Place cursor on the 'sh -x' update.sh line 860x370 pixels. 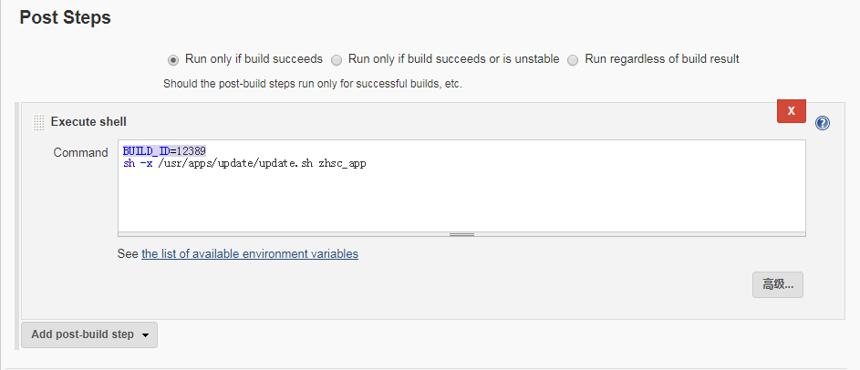click(244, 163)
